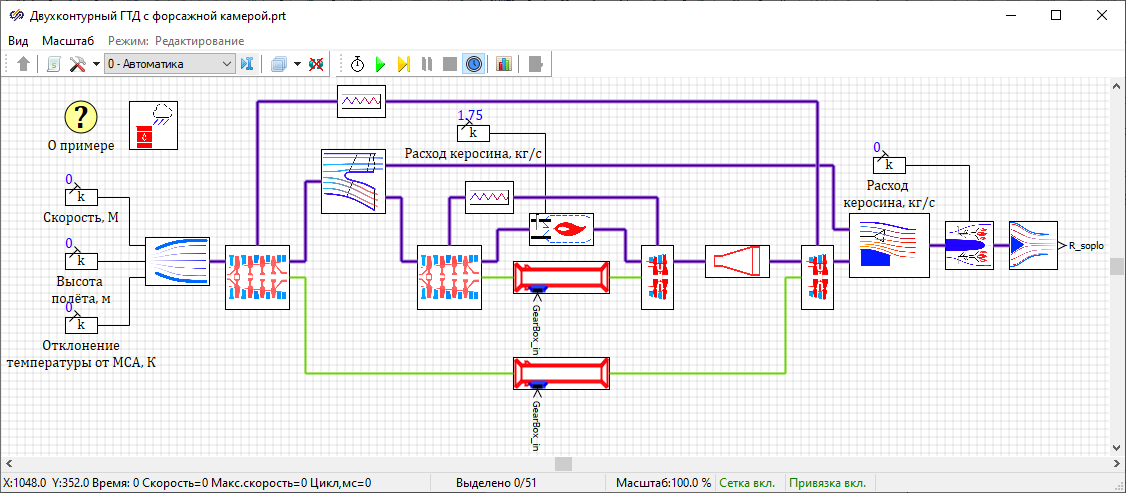Open the colored bar chart icon
This screenshot has height=493, width=1126.
coord(503,64)
